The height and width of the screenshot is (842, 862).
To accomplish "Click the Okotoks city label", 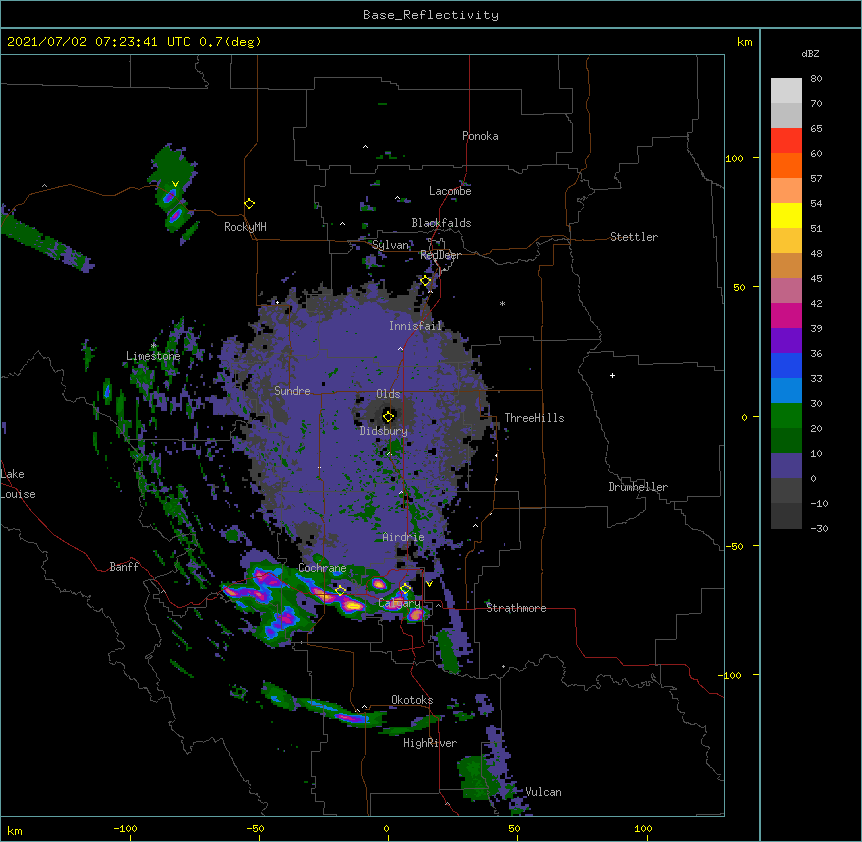I will tap(412, 700).
